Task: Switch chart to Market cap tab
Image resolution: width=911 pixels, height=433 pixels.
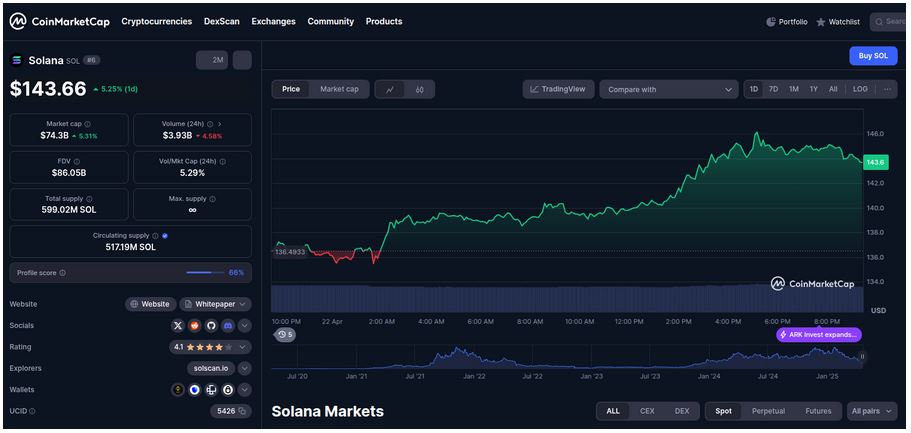Action: [339, 89]
